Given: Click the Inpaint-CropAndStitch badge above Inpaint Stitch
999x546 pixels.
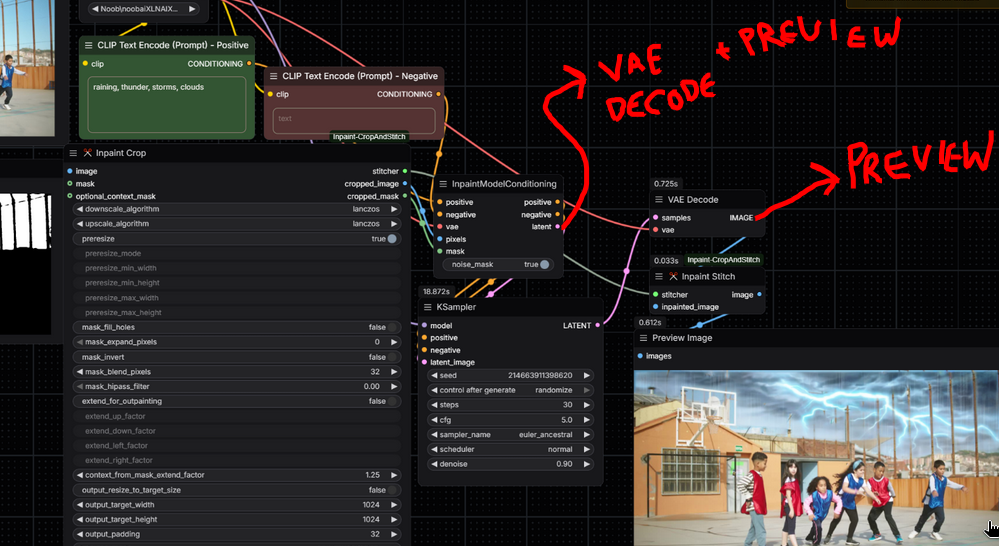Looking at the screenshot, I should point(723,260).
